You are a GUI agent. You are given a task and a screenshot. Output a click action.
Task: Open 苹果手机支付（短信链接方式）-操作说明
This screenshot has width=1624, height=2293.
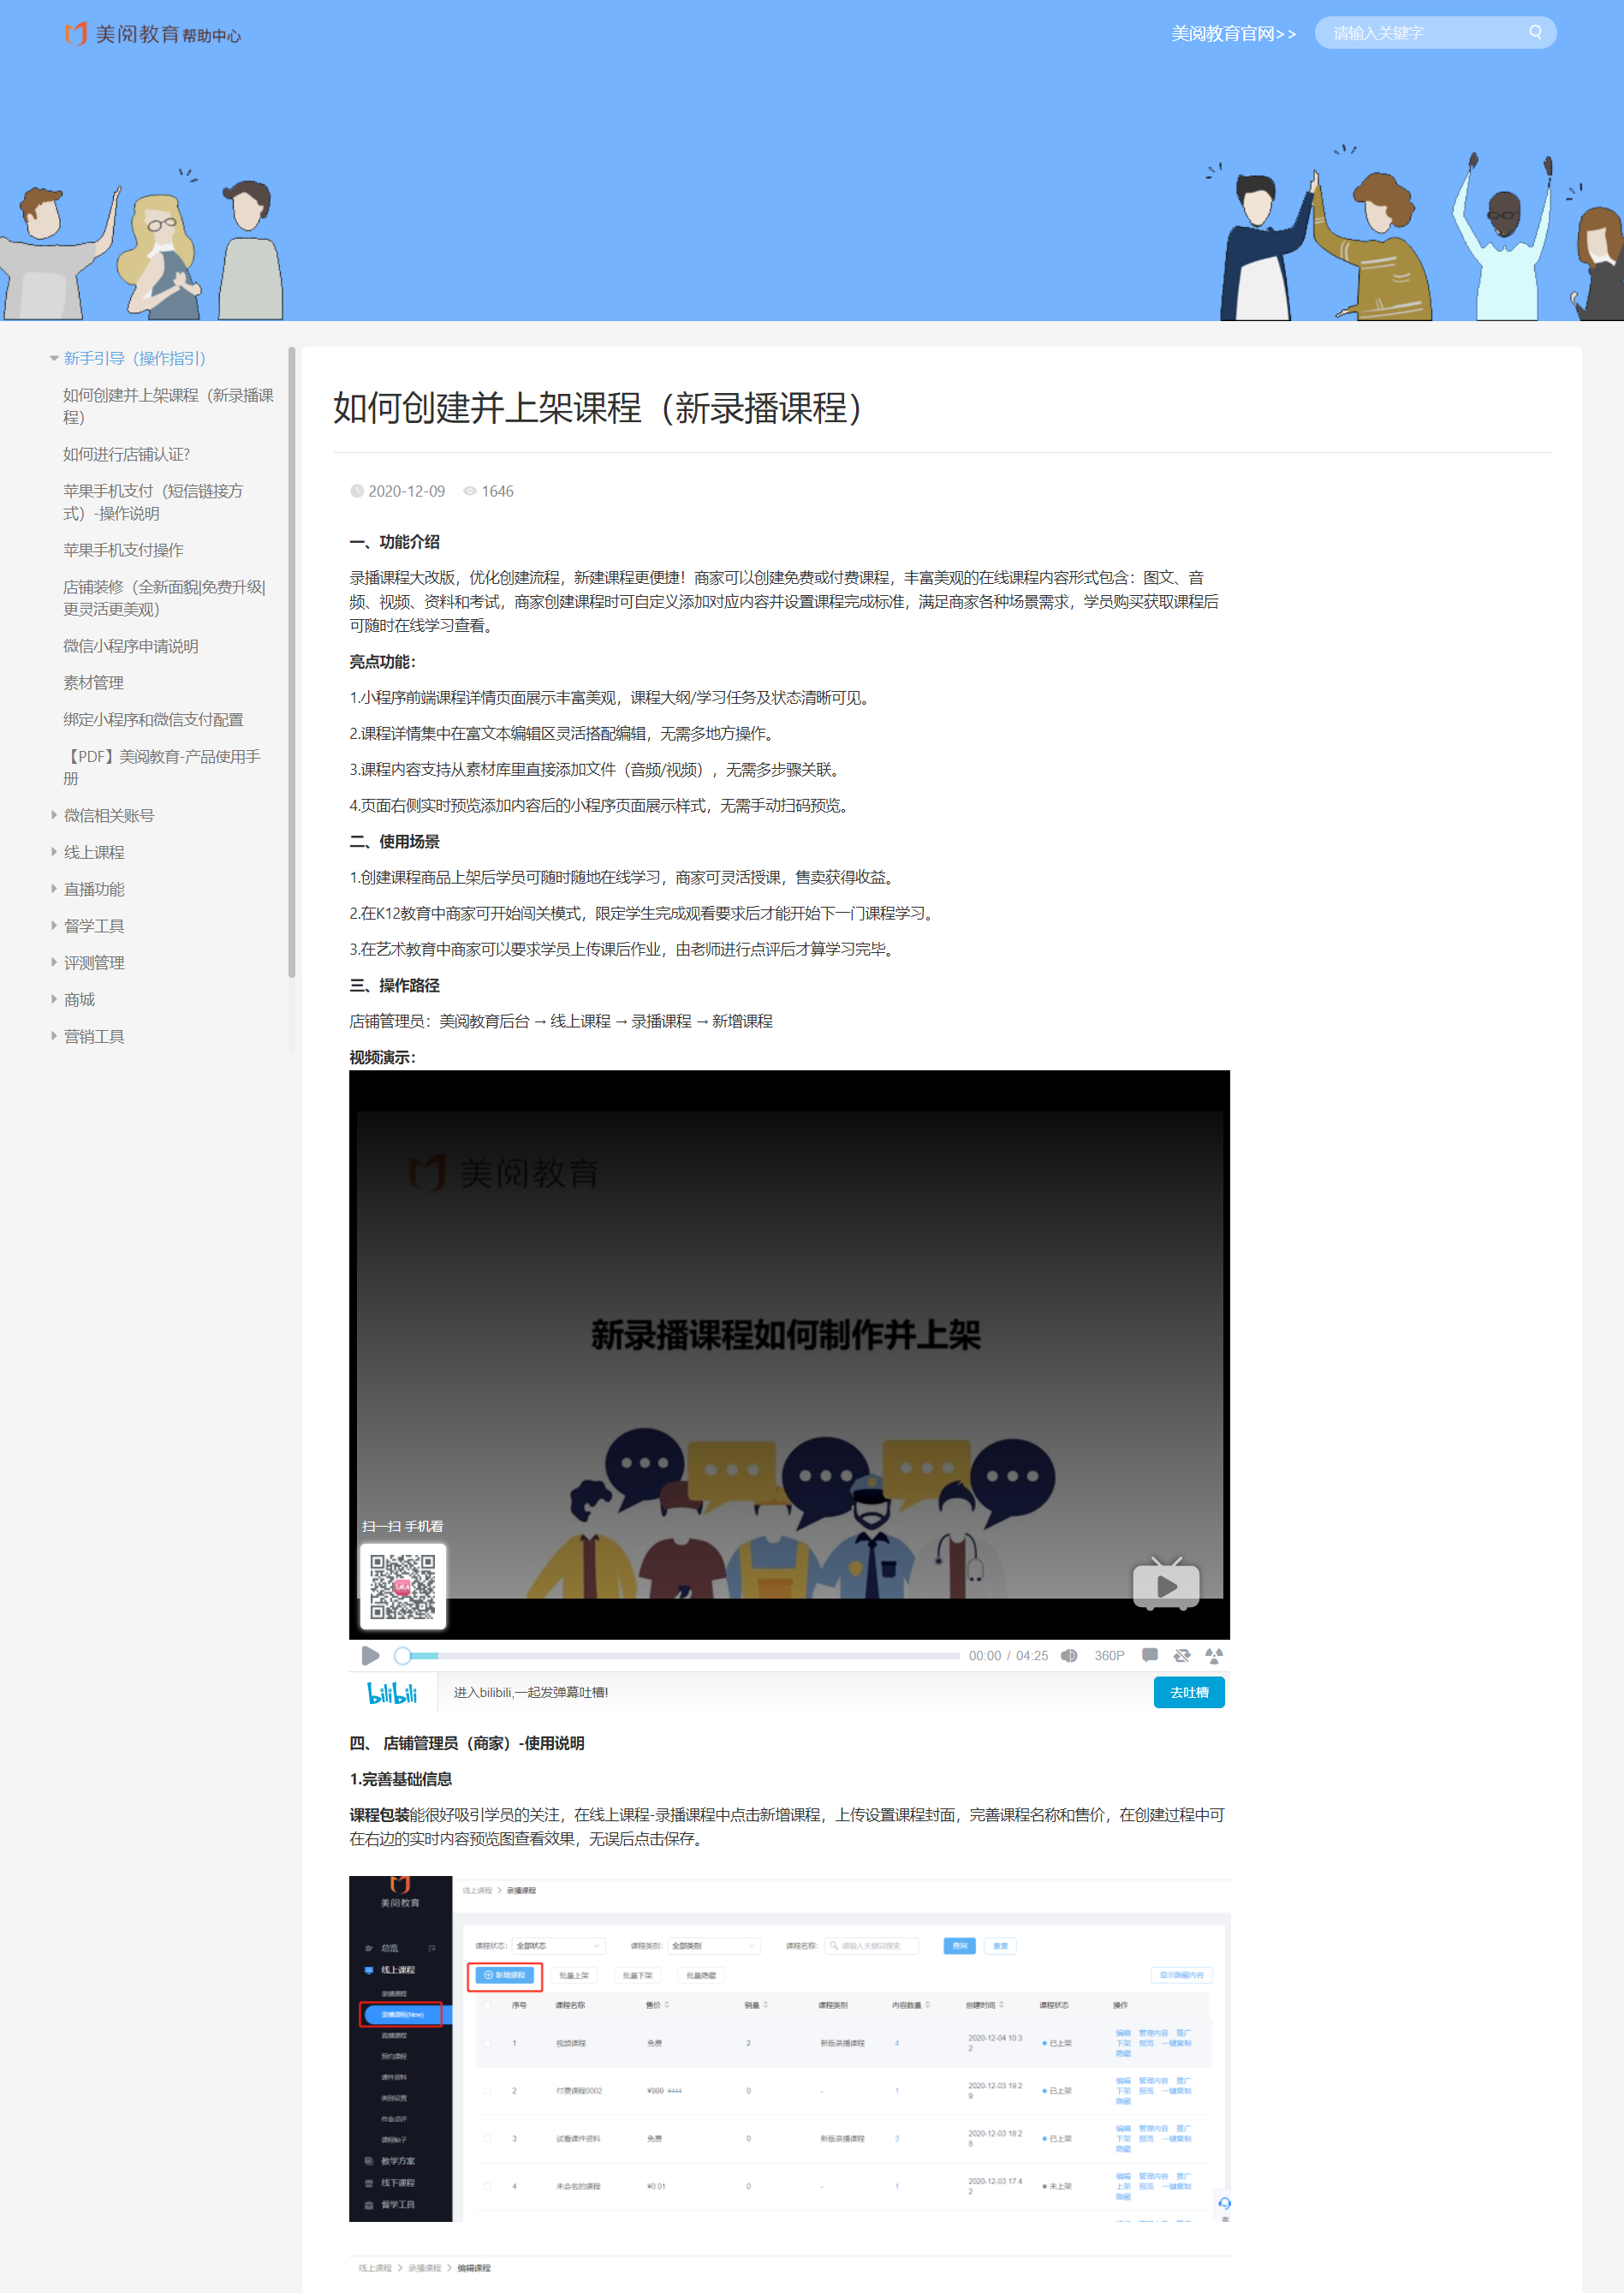tap(153, 502)
